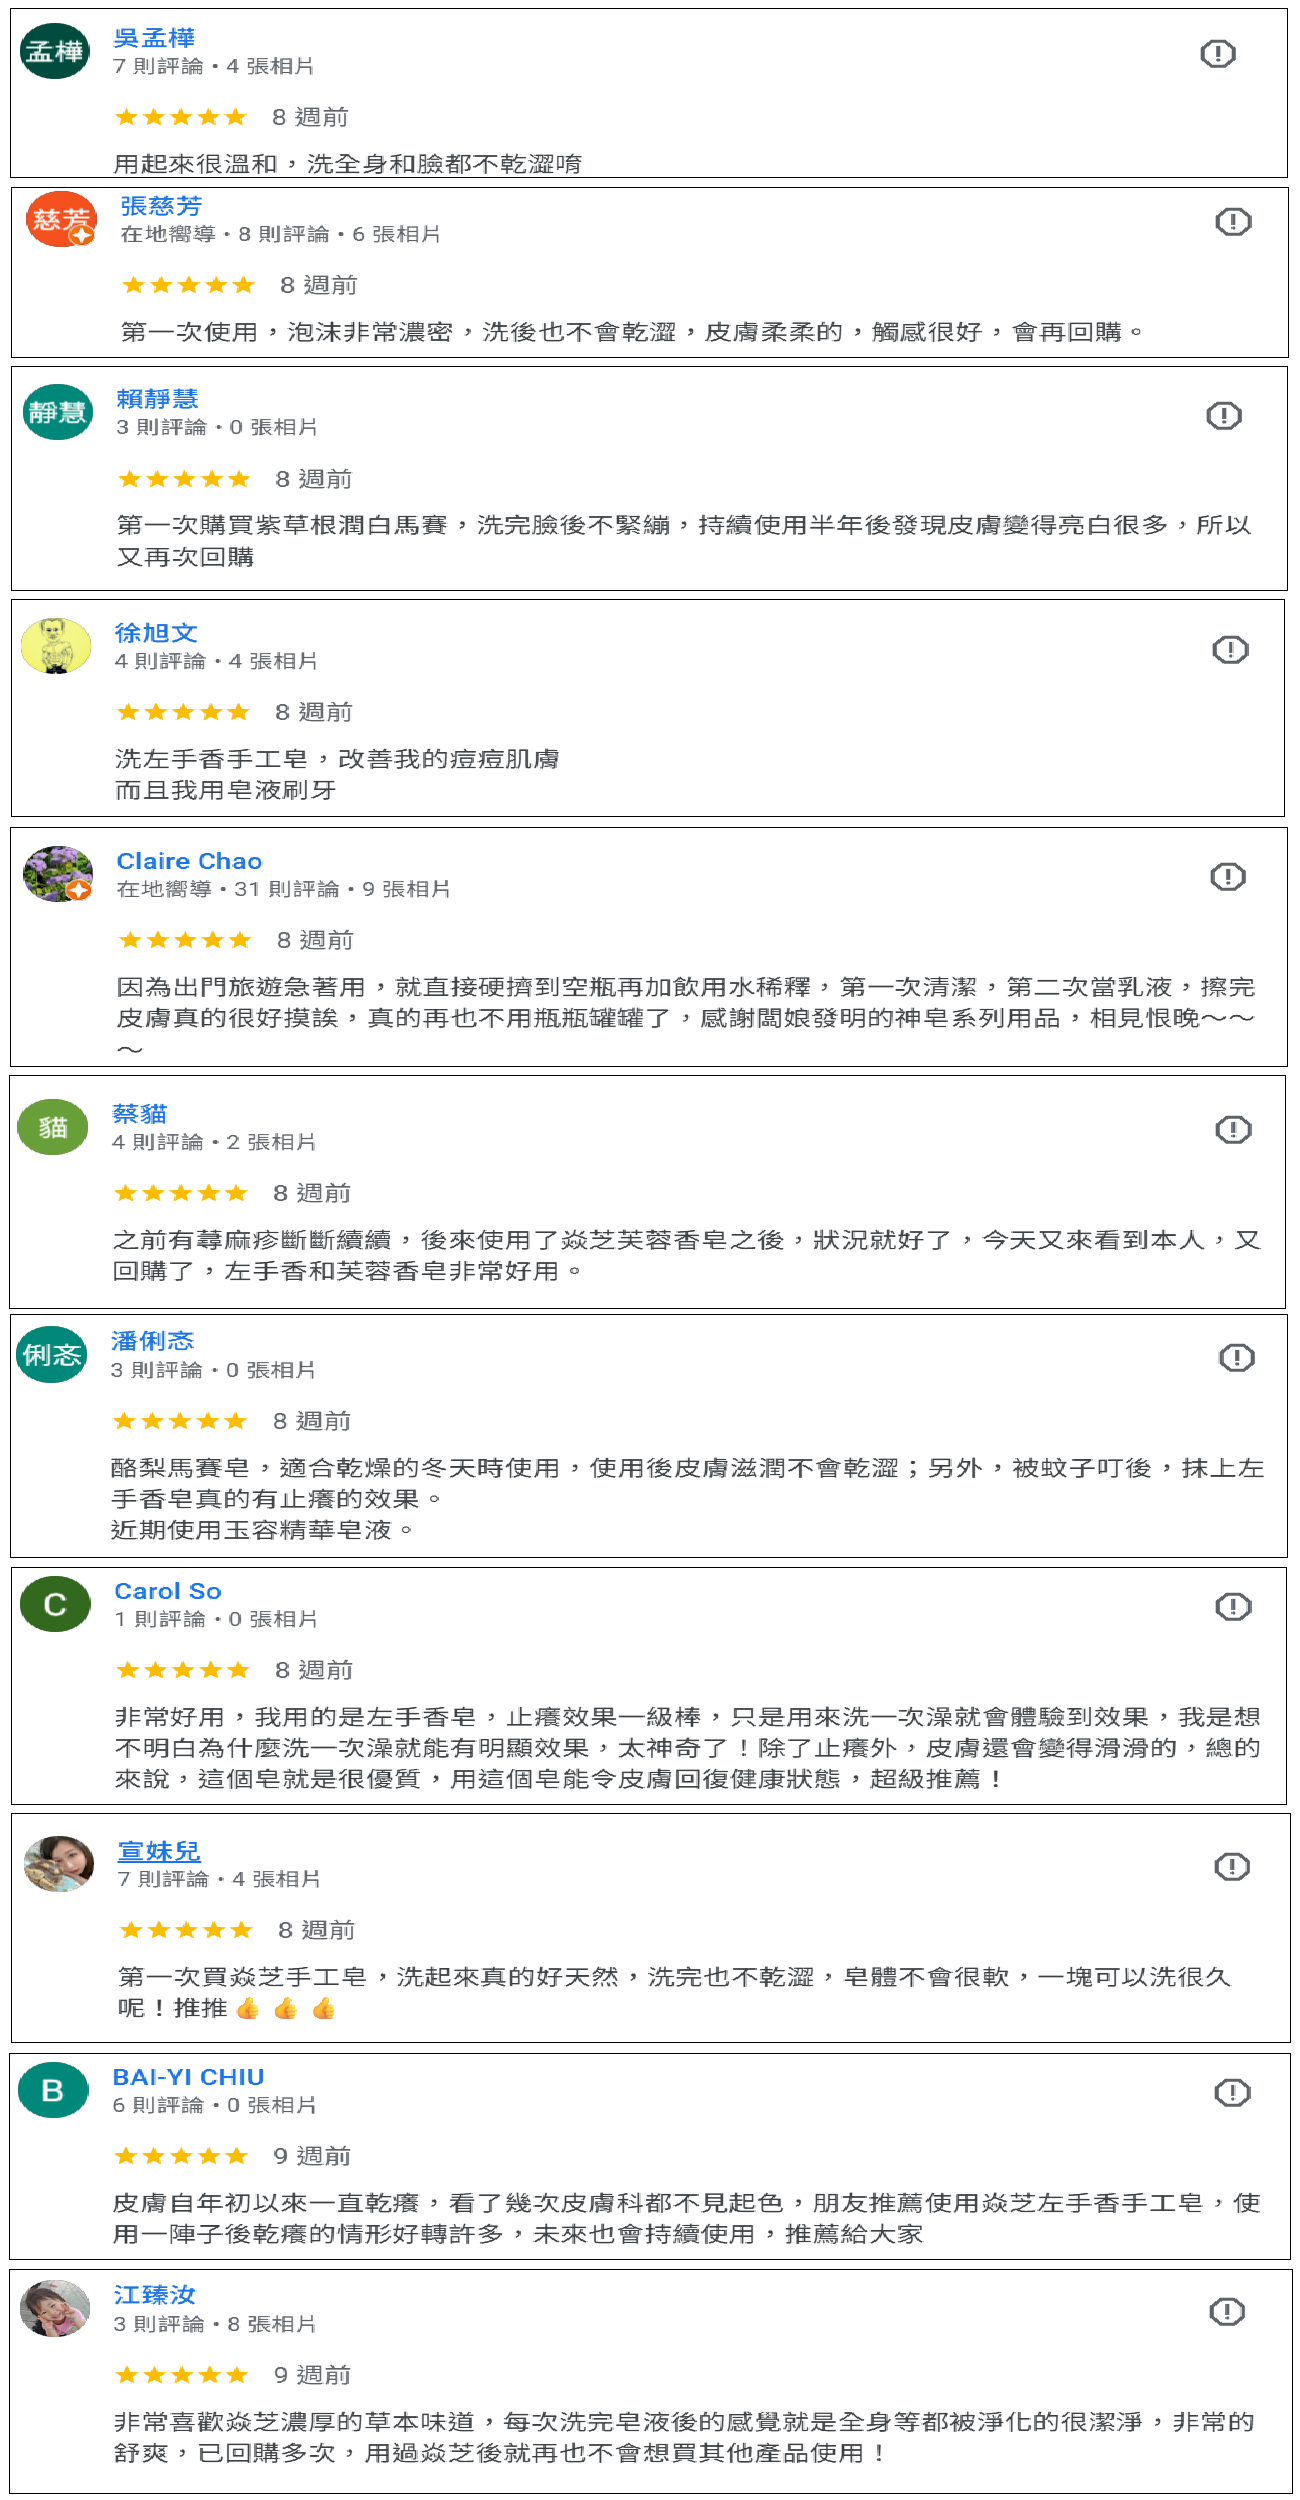Click report icon on 賴靜慧's review
The height and width of the screenshot is (2500, 1300).
coord(1224,416)
